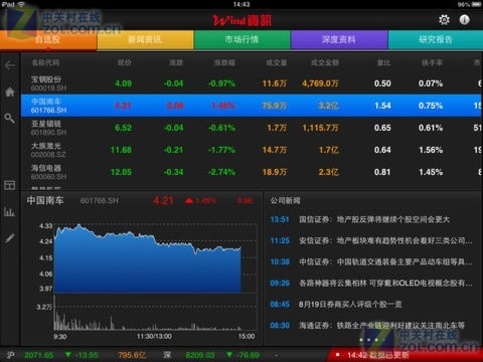Tap the status bar clock 14:43
The image size is (483, 362).
click(241, 4)
